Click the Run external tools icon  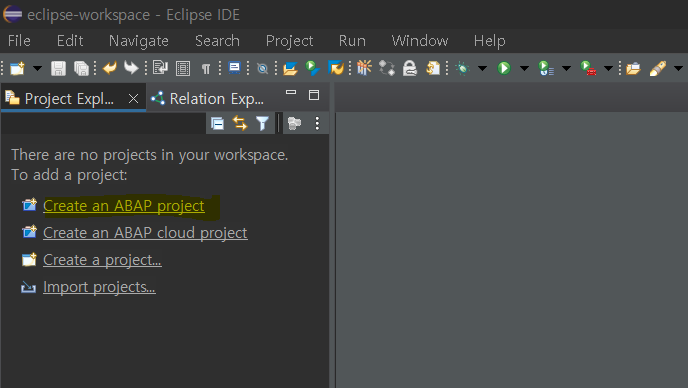click(588, 68)
